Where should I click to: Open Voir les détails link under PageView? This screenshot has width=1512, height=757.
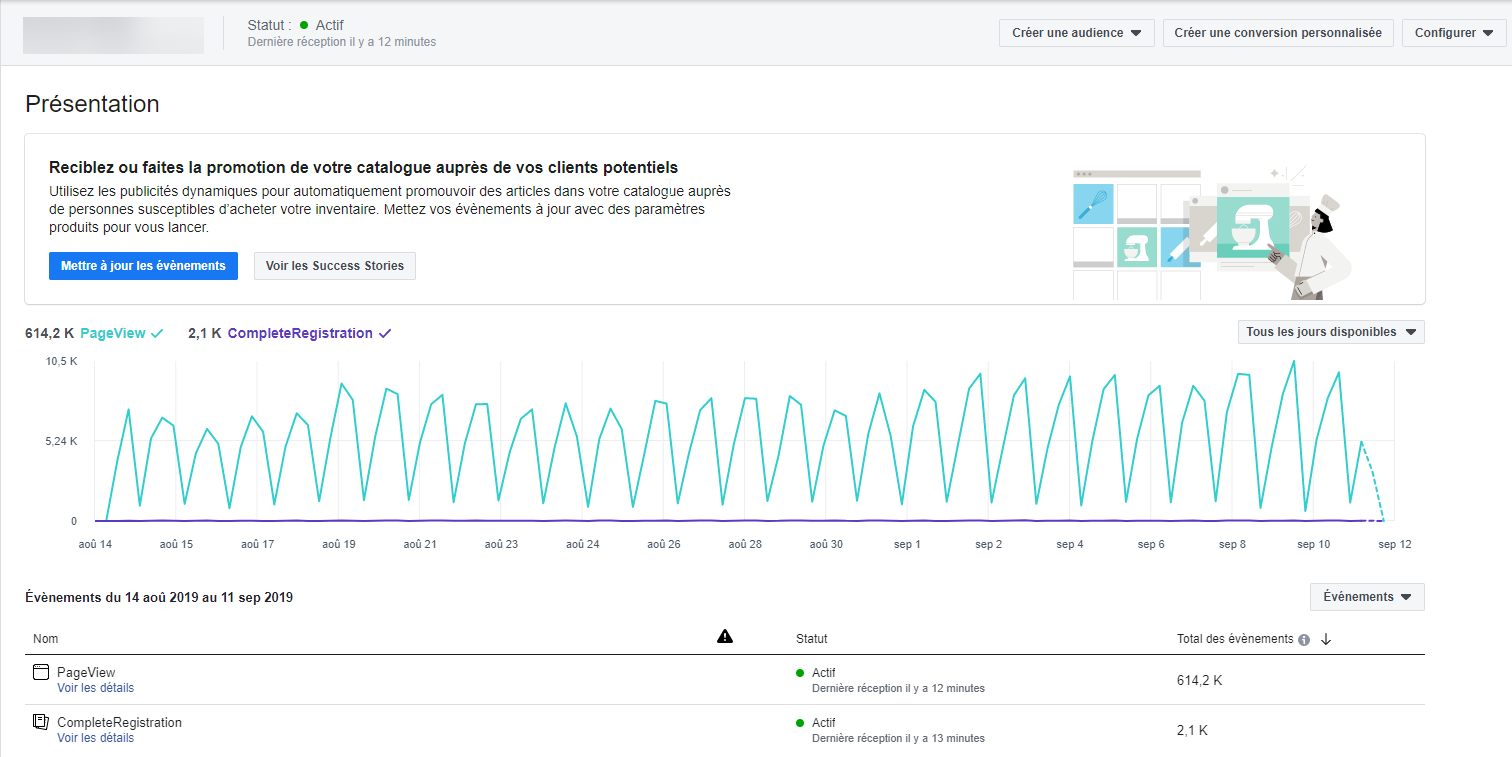pyautogui.click(x=95, y=688)
